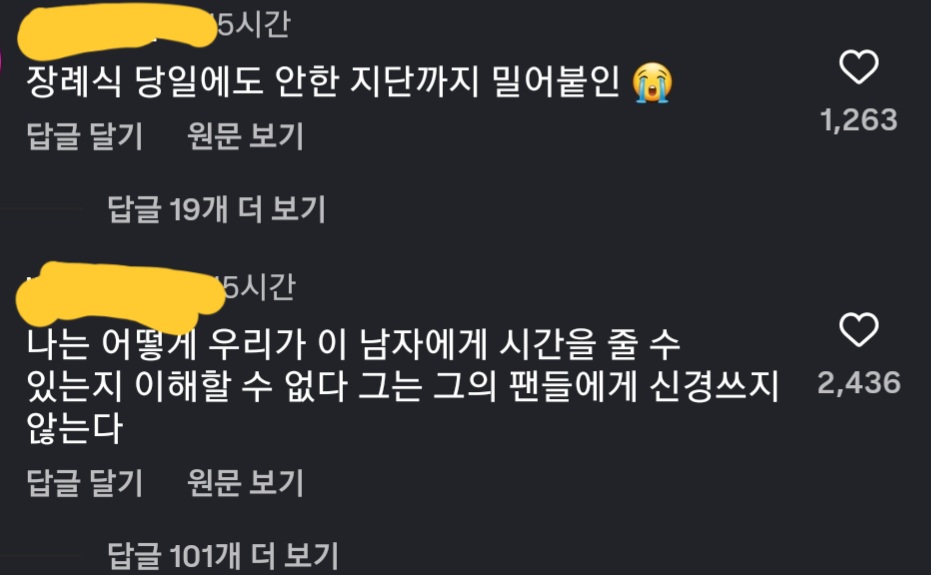Screen dimensions: 931x575
Task: Click the crying face emoji
Action: pyautogui.click(x=653, y=83)
